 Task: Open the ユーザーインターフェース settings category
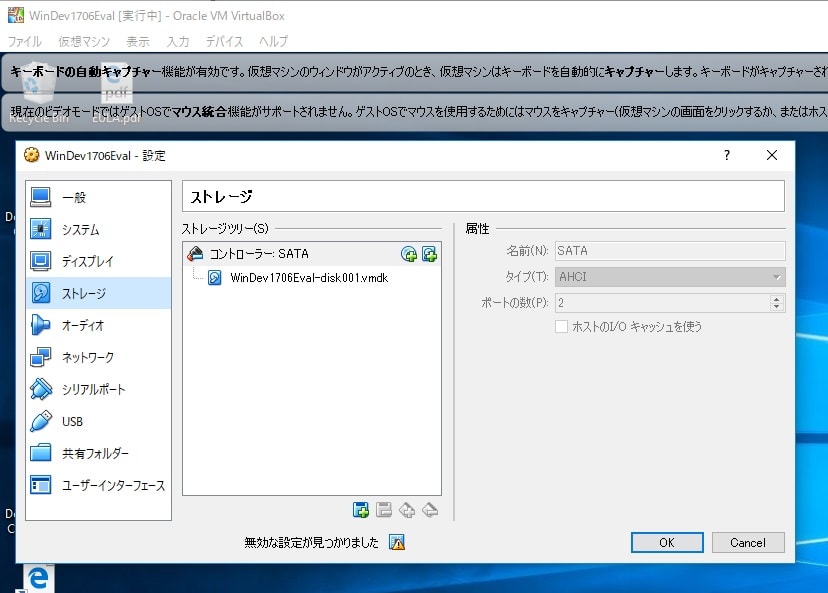98,485
